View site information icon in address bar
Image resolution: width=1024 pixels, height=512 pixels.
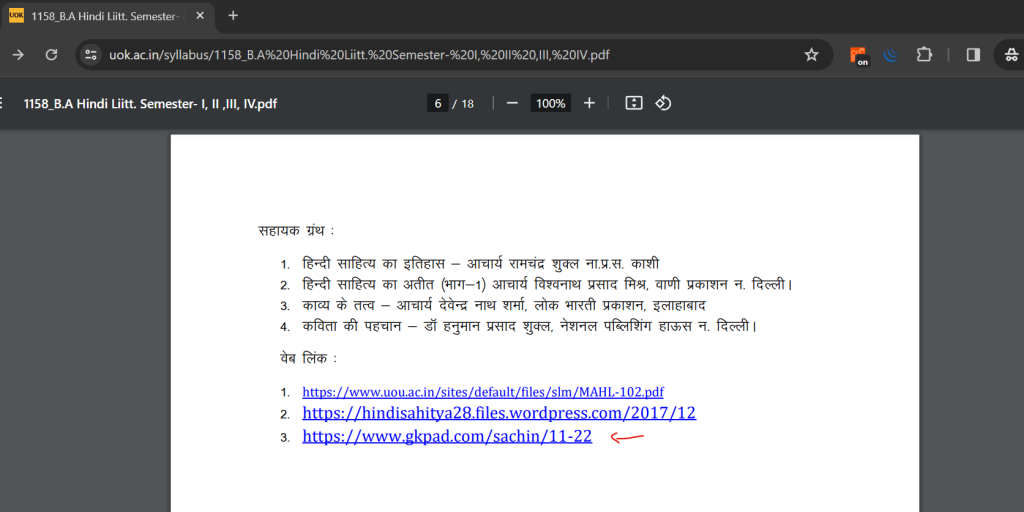[91, 55]
